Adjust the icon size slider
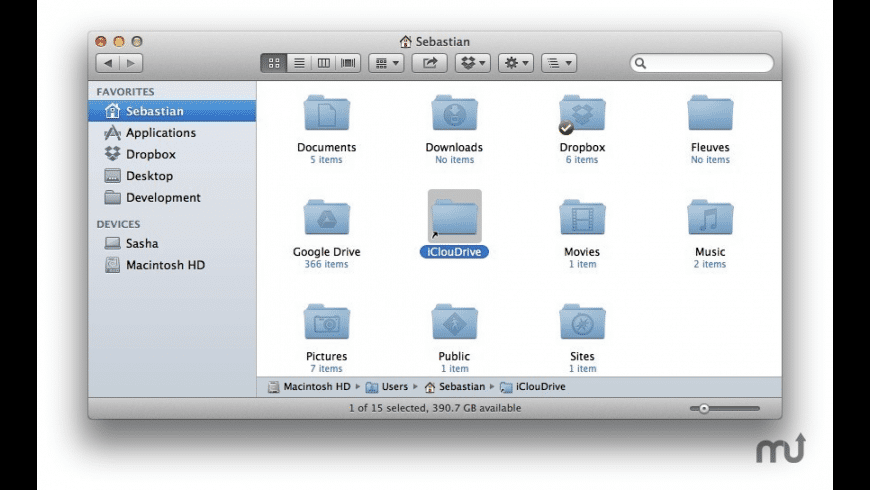The width and height of the screenshot is (870, 490). click(705, 408)
